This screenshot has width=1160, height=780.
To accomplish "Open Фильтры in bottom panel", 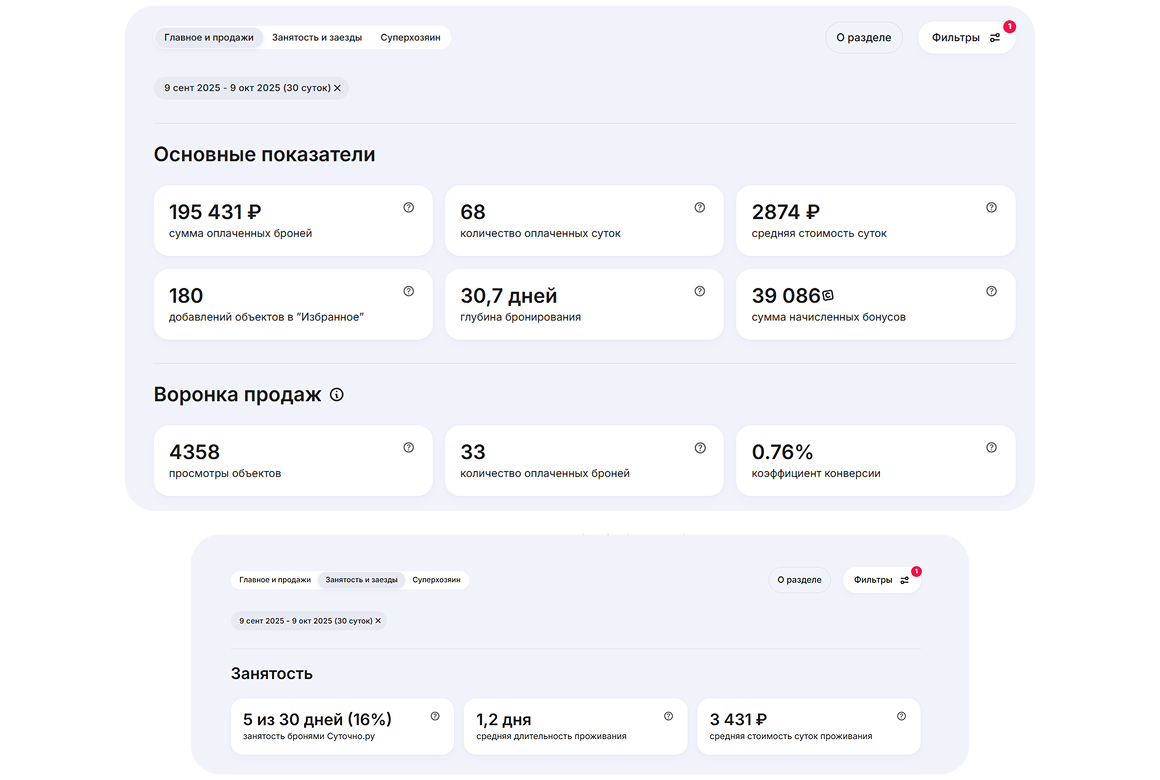I will (x=881, y=580).
